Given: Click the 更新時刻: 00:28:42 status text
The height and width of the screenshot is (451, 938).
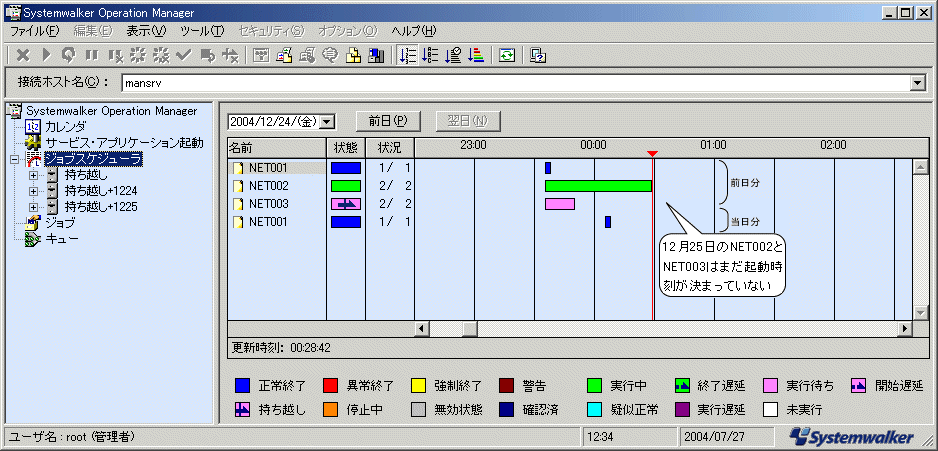Looking at the screenshot, I should click(x=281, y=347).
